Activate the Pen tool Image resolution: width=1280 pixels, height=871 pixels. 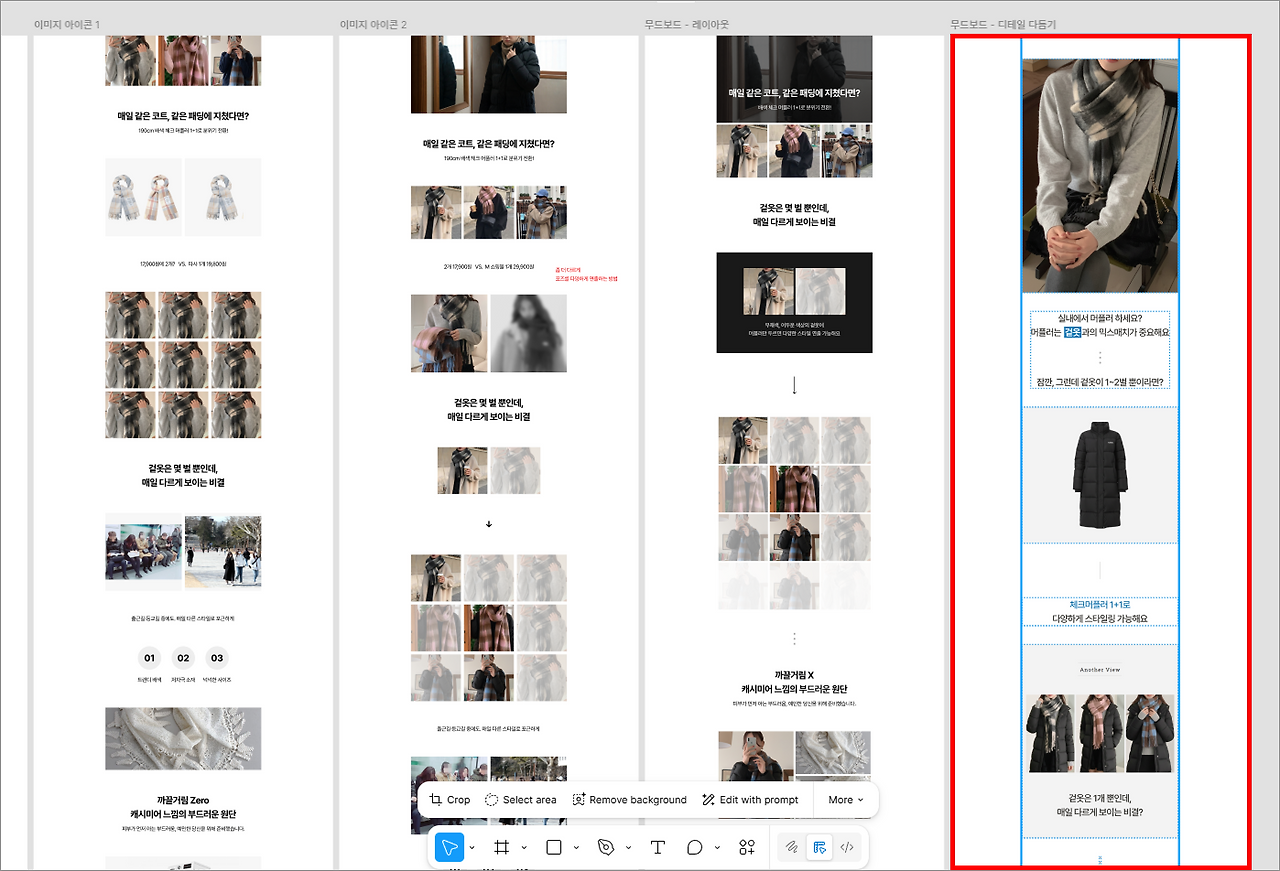pyautogui.click(x=606, y=847)
